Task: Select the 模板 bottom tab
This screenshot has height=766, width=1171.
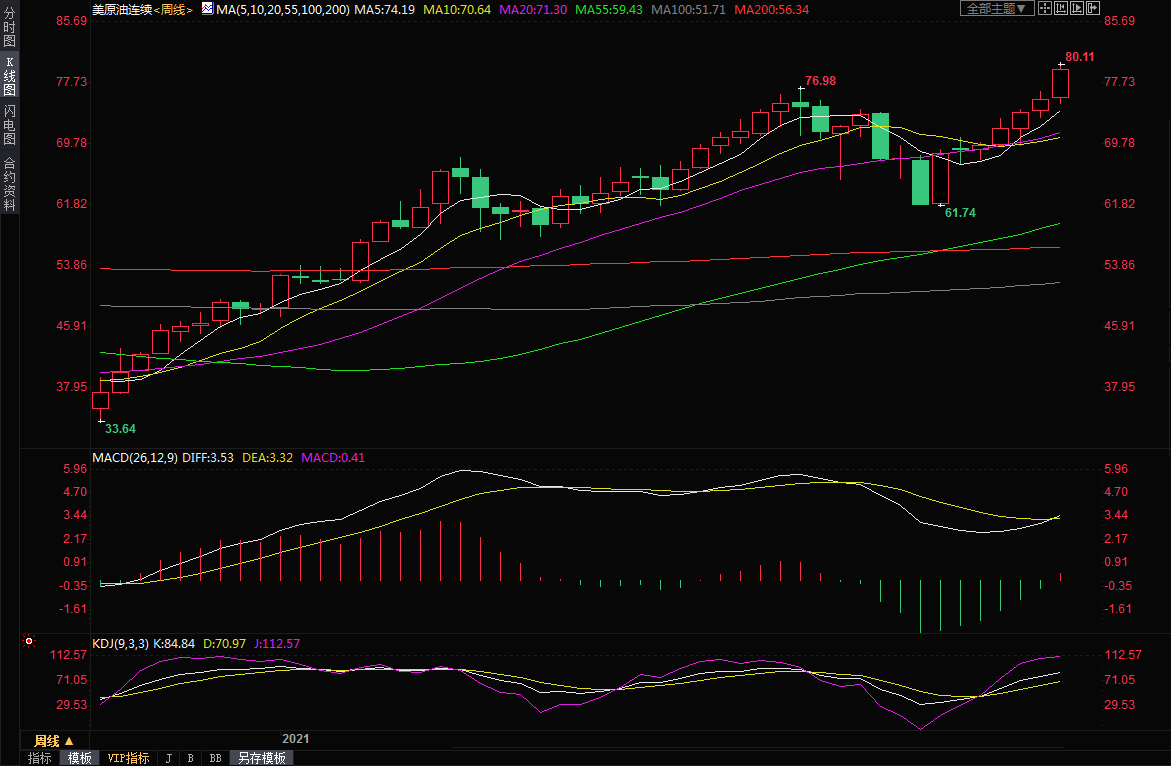Action: pyautogui.click(x=79, y=758)
